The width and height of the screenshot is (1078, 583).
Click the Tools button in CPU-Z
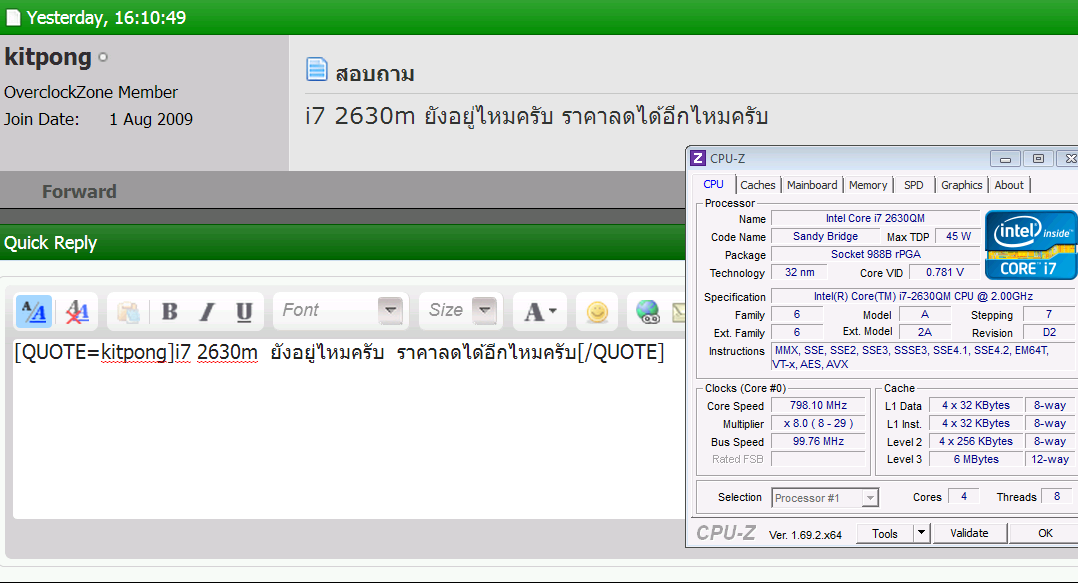[885, 534]
